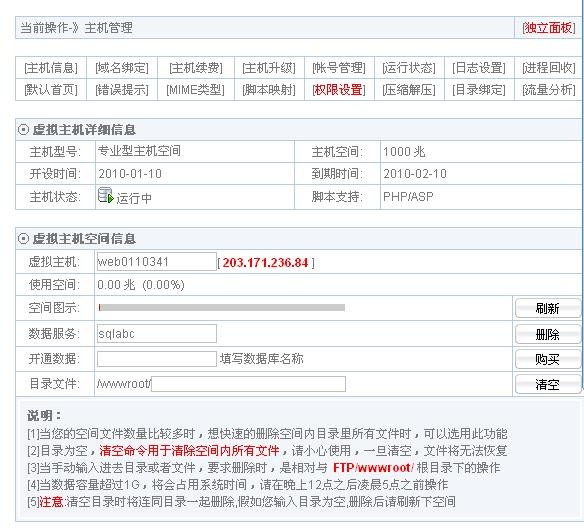Collapse the 虚拟主机详细信息 section bullet

[23, 130]
